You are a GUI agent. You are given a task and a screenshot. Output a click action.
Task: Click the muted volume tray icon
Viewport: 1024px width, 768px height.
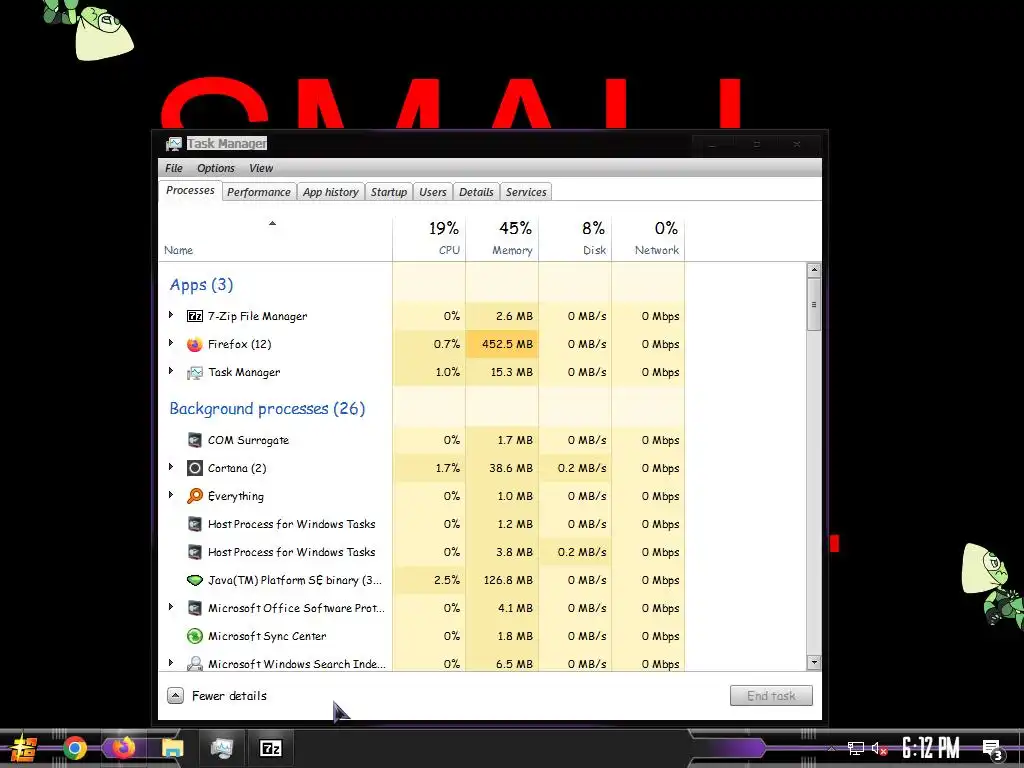point(879,748)
